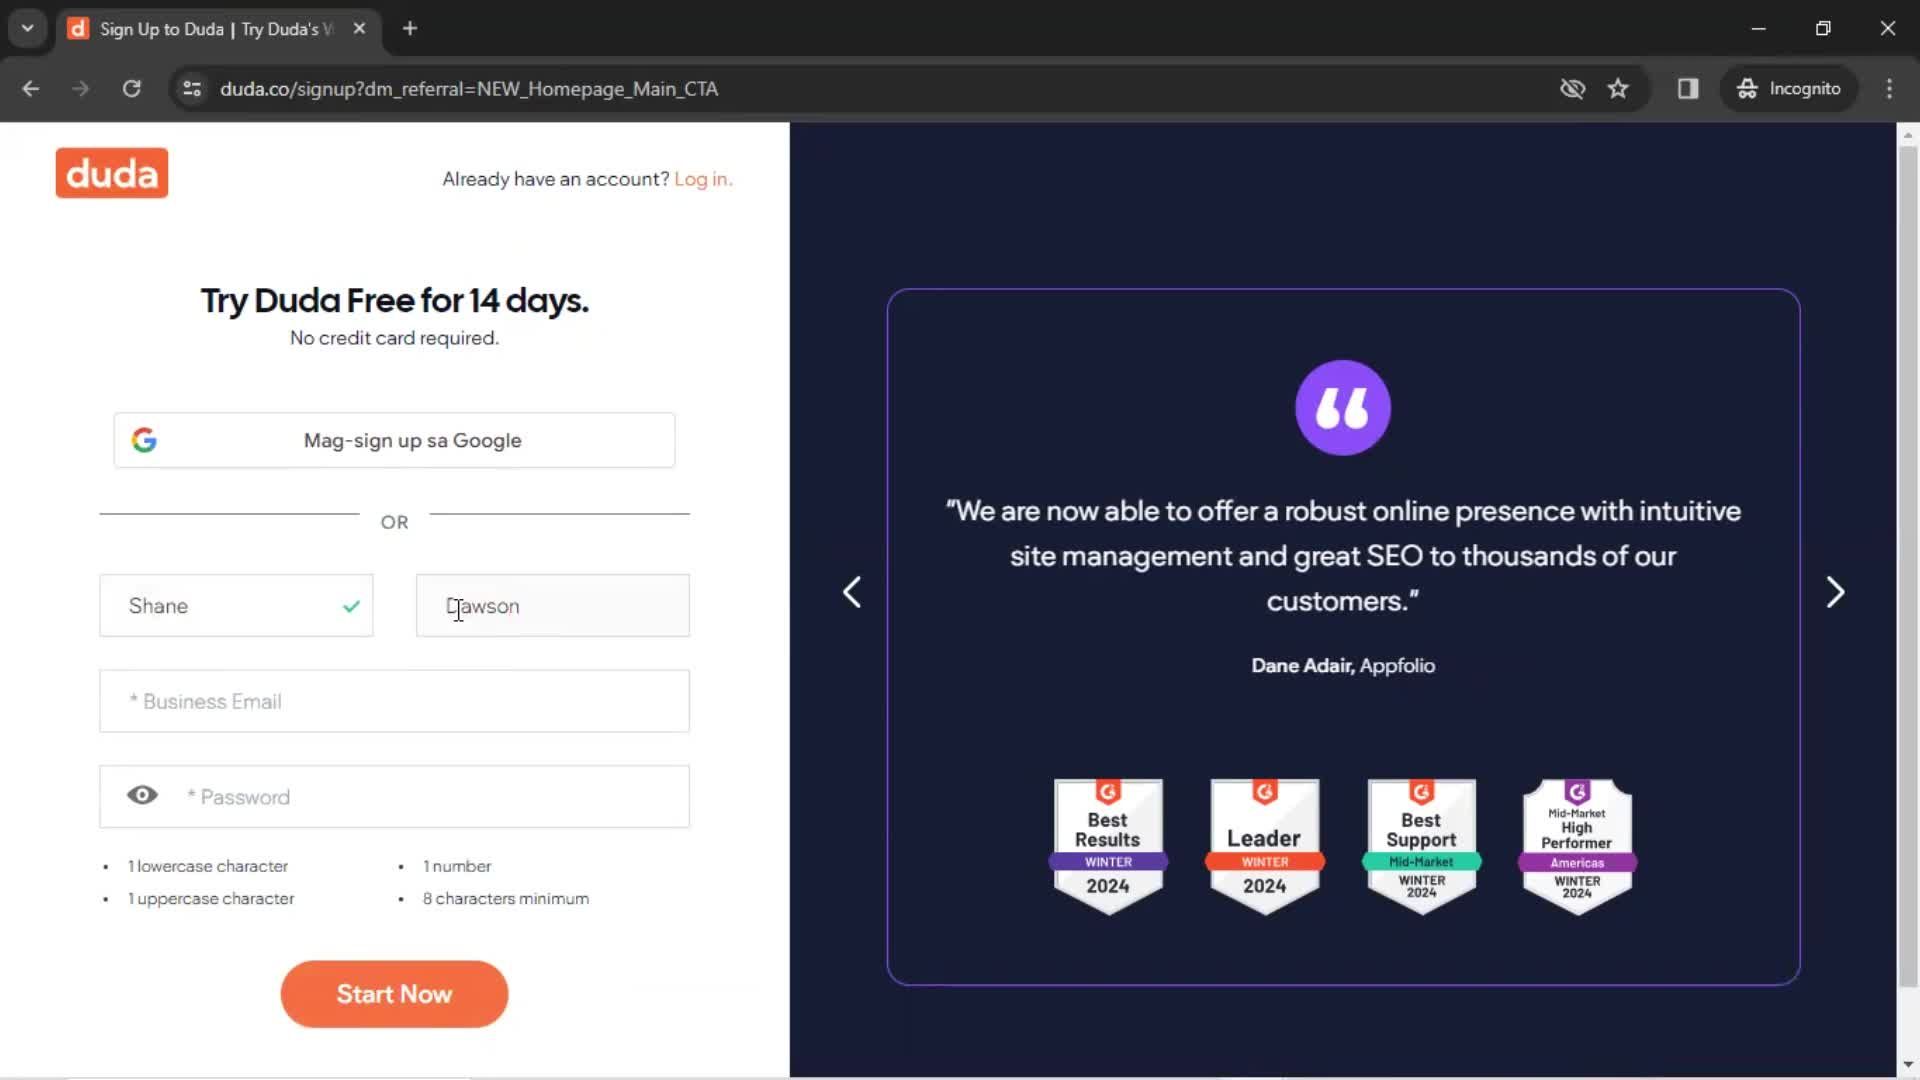The image size is (1920, 1080).
Task: Click the third-party cookies blocked eye icon
Action: click(1572, 89)
